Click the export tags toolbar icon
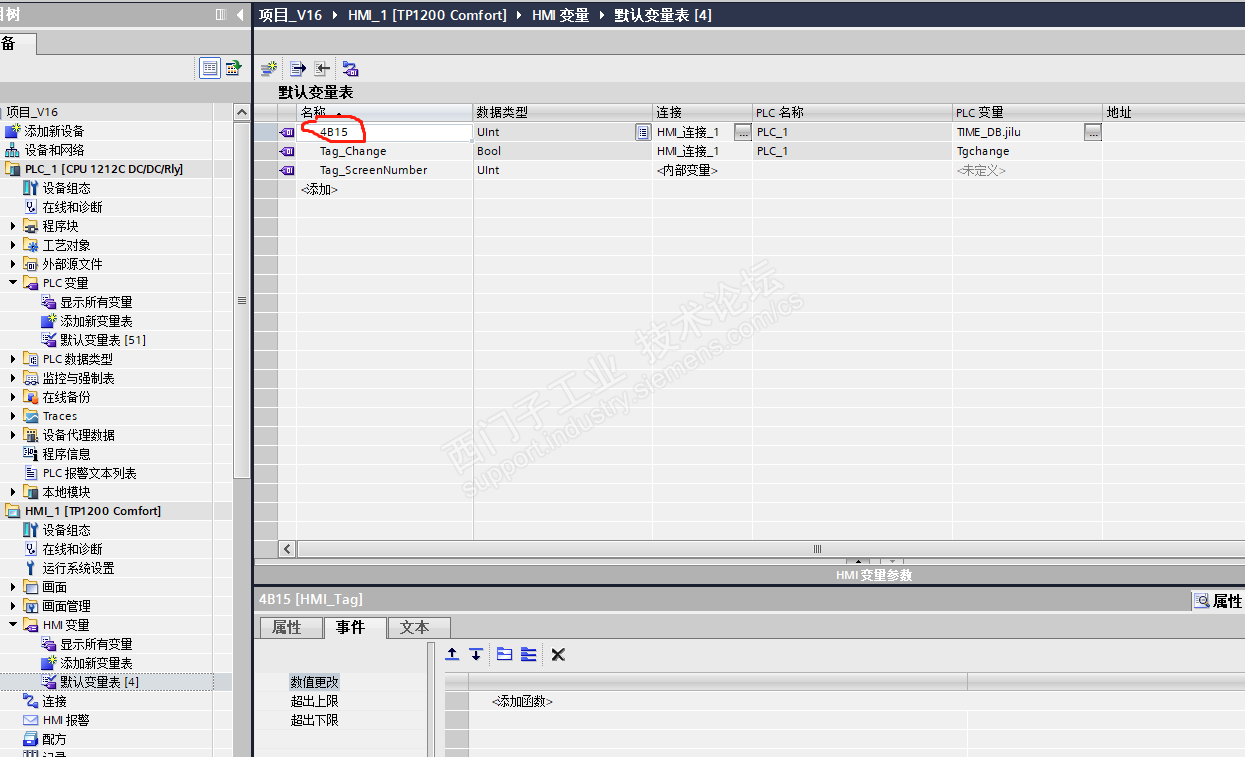Image resolution: width=1245 pixels, height=757 pixels. point(297,69)
